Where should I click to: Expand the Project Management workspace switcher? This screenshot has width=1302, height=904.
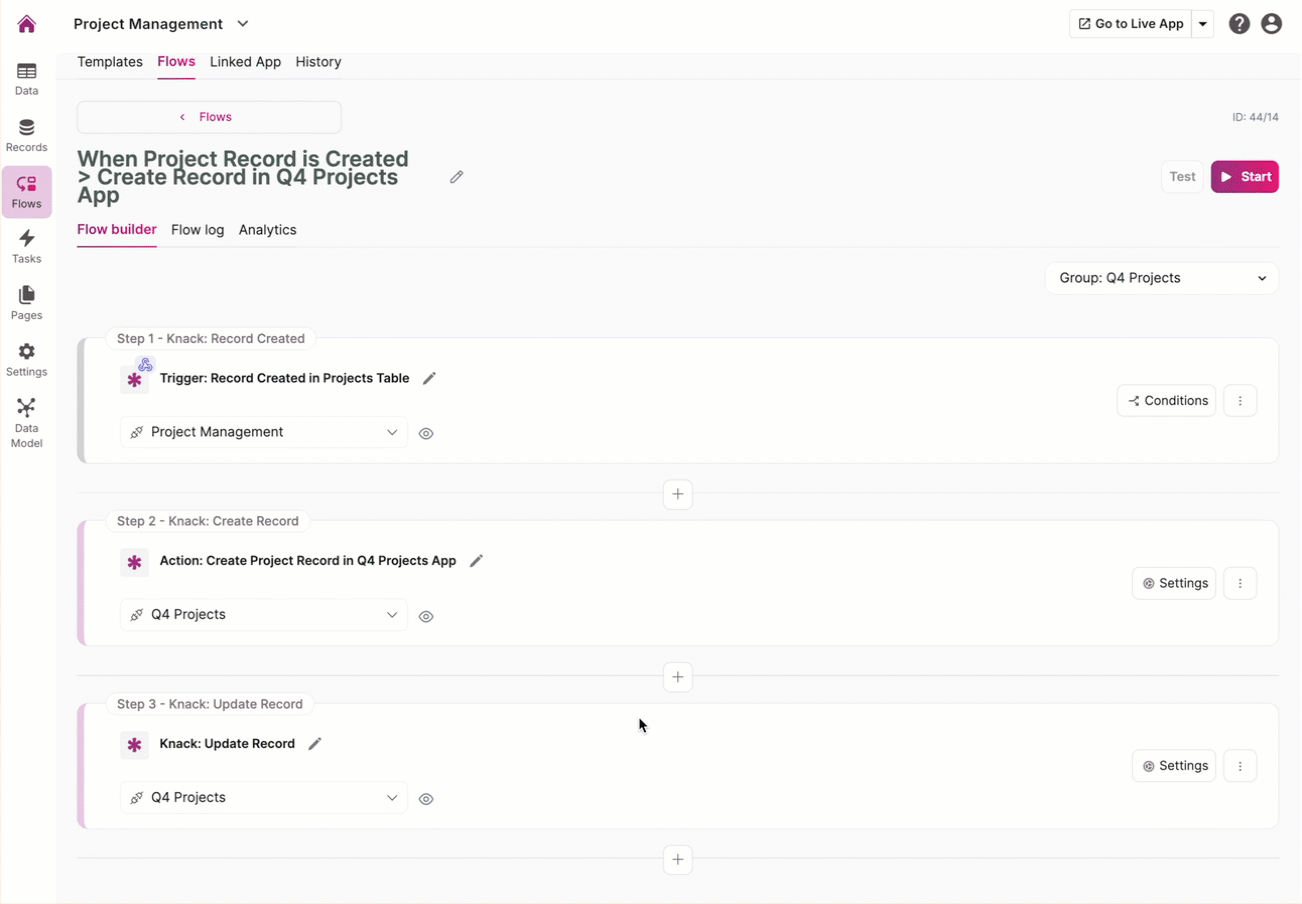(x=243, y=23)
